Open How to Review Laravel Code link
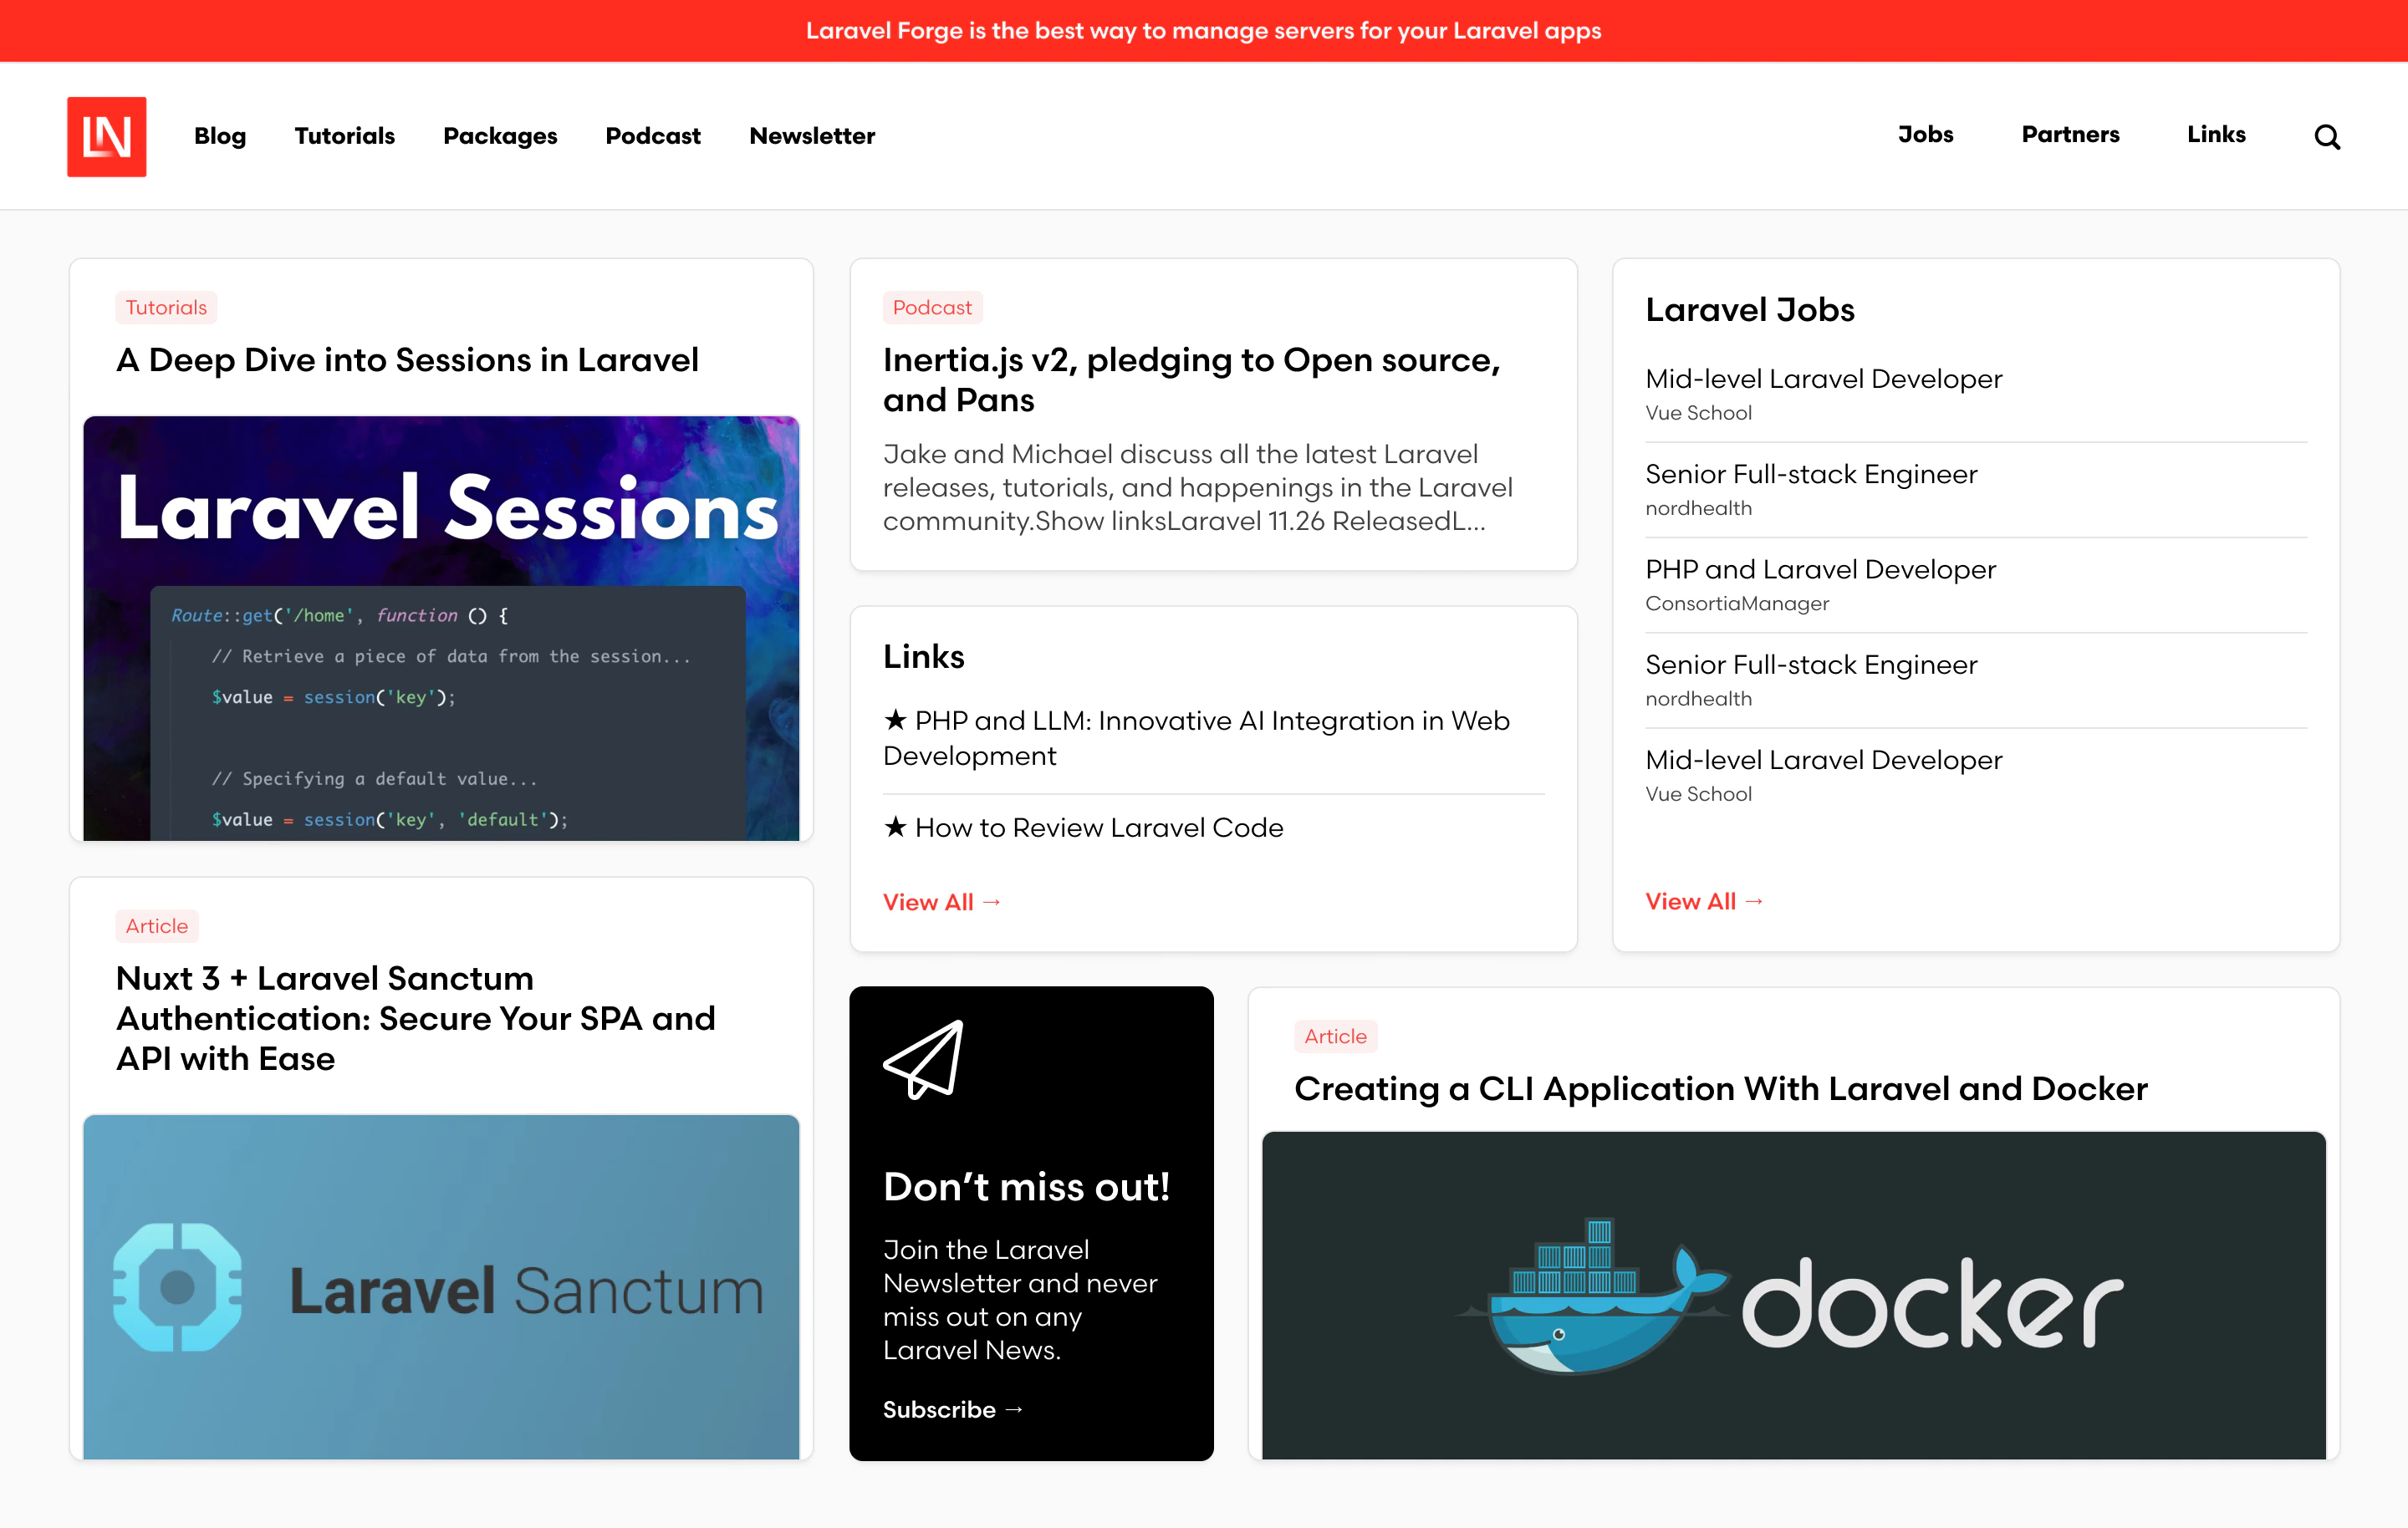The height and width of the screenshot is (1528, 2408). click(x=1083, y=828)
